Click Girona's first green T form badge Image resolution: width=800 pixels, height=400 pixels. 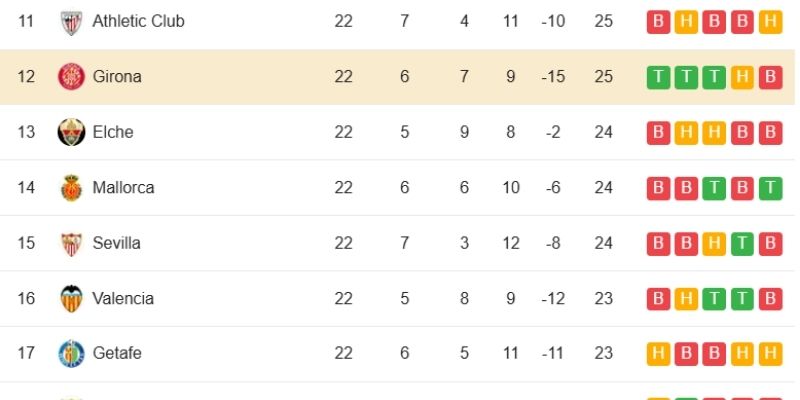click(x=658, y=76)
